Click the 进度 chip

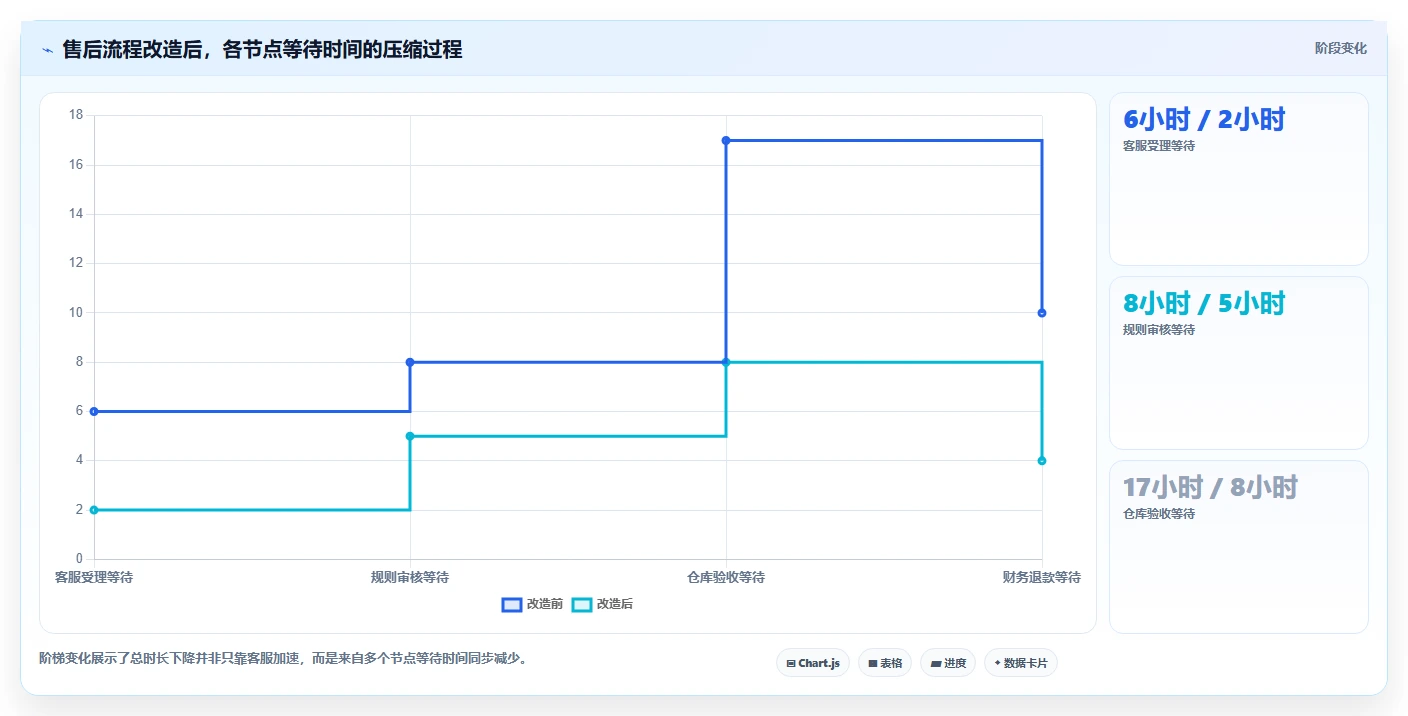click(x=947, y=663)
